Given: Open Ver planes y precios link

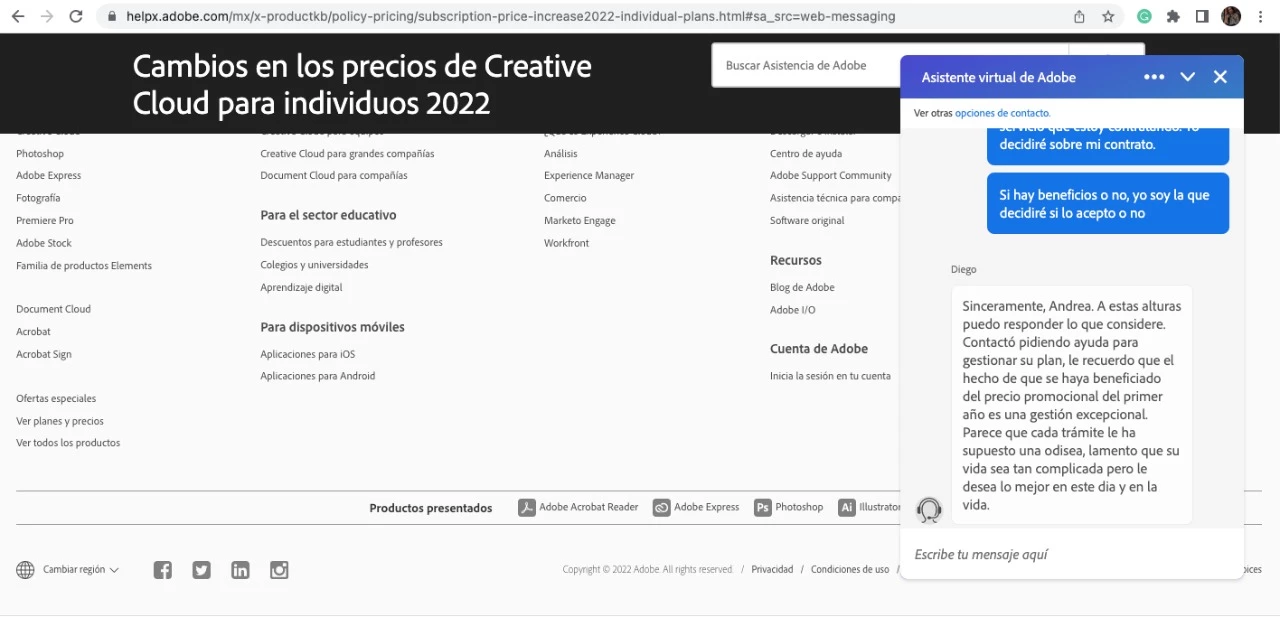Looking at the screenshot, I should (60, 421).
